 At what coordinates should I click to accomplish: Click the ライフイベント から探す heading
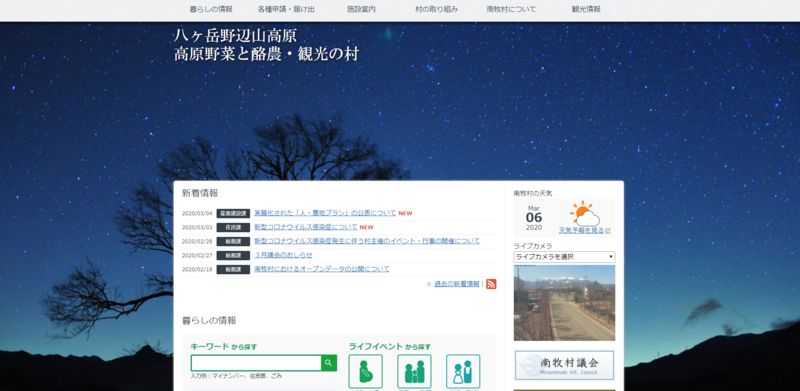tap(390, 347)
